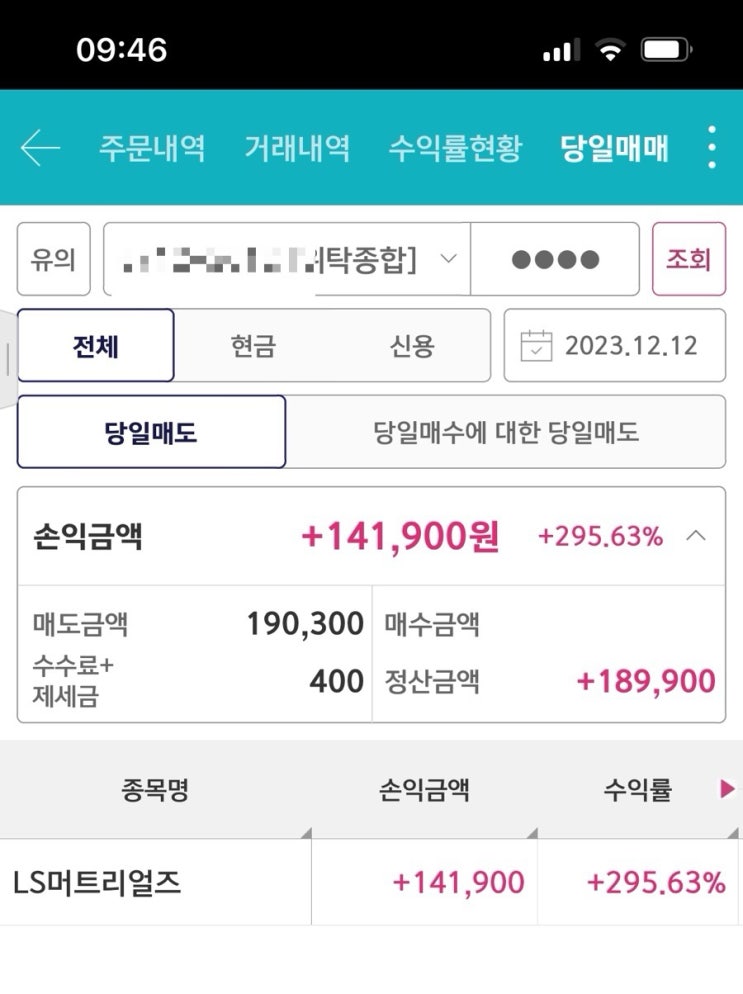Select the 신용 filter option
The width and height of the screenshot is (743, 994).
(x=411, y=345)
